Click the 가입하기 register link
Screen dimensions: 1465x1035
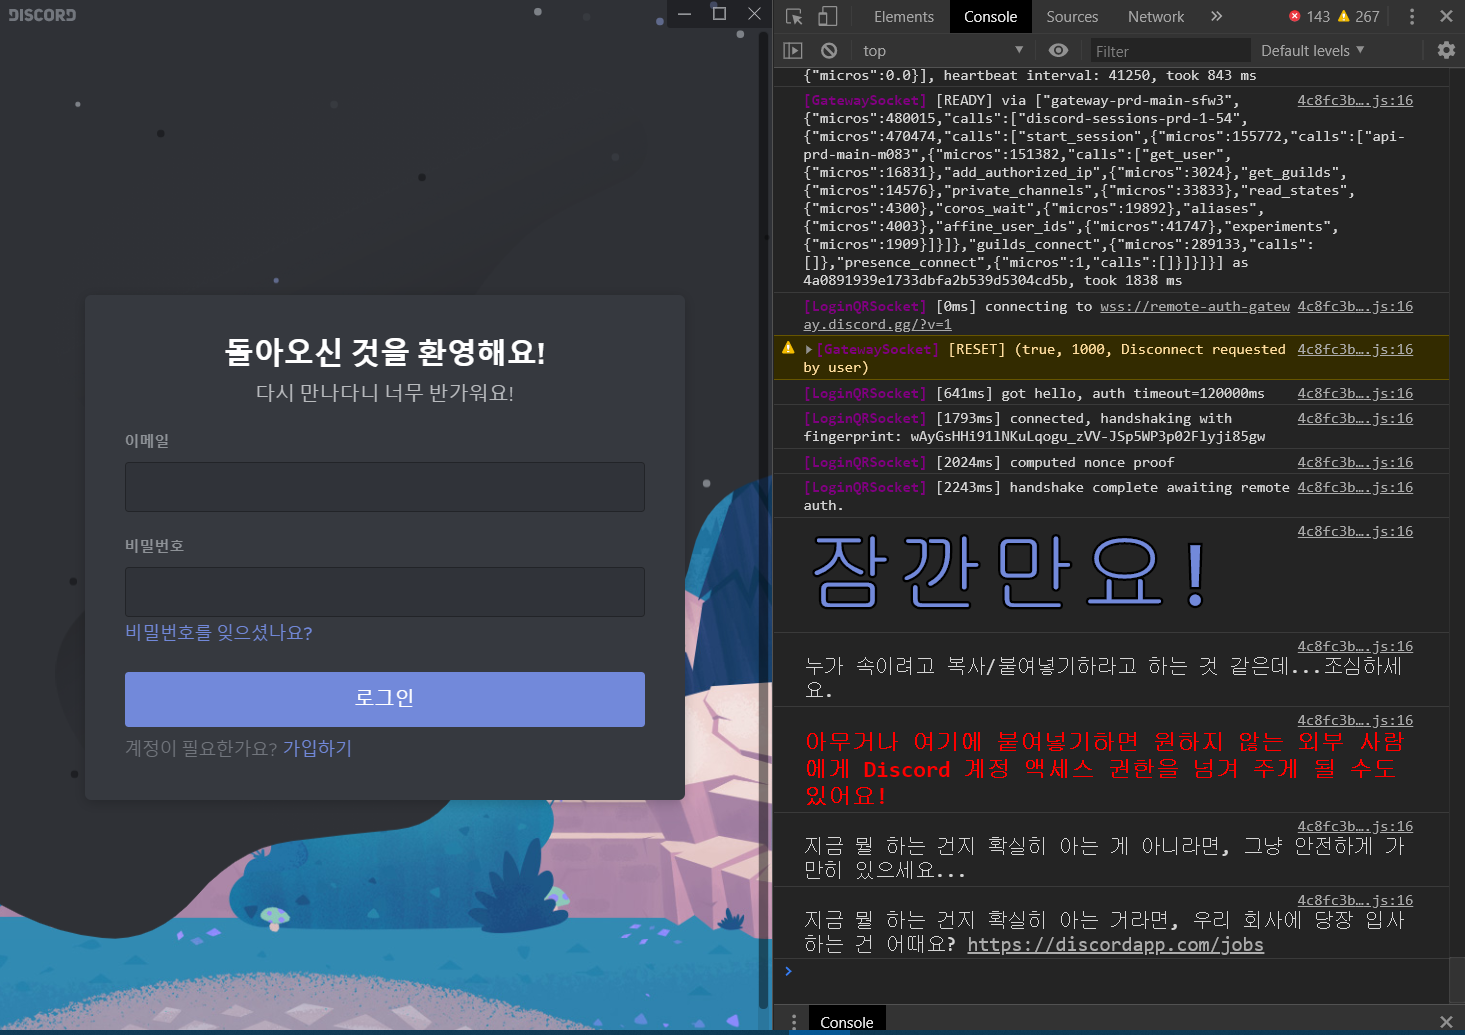(x=317, y=748)
